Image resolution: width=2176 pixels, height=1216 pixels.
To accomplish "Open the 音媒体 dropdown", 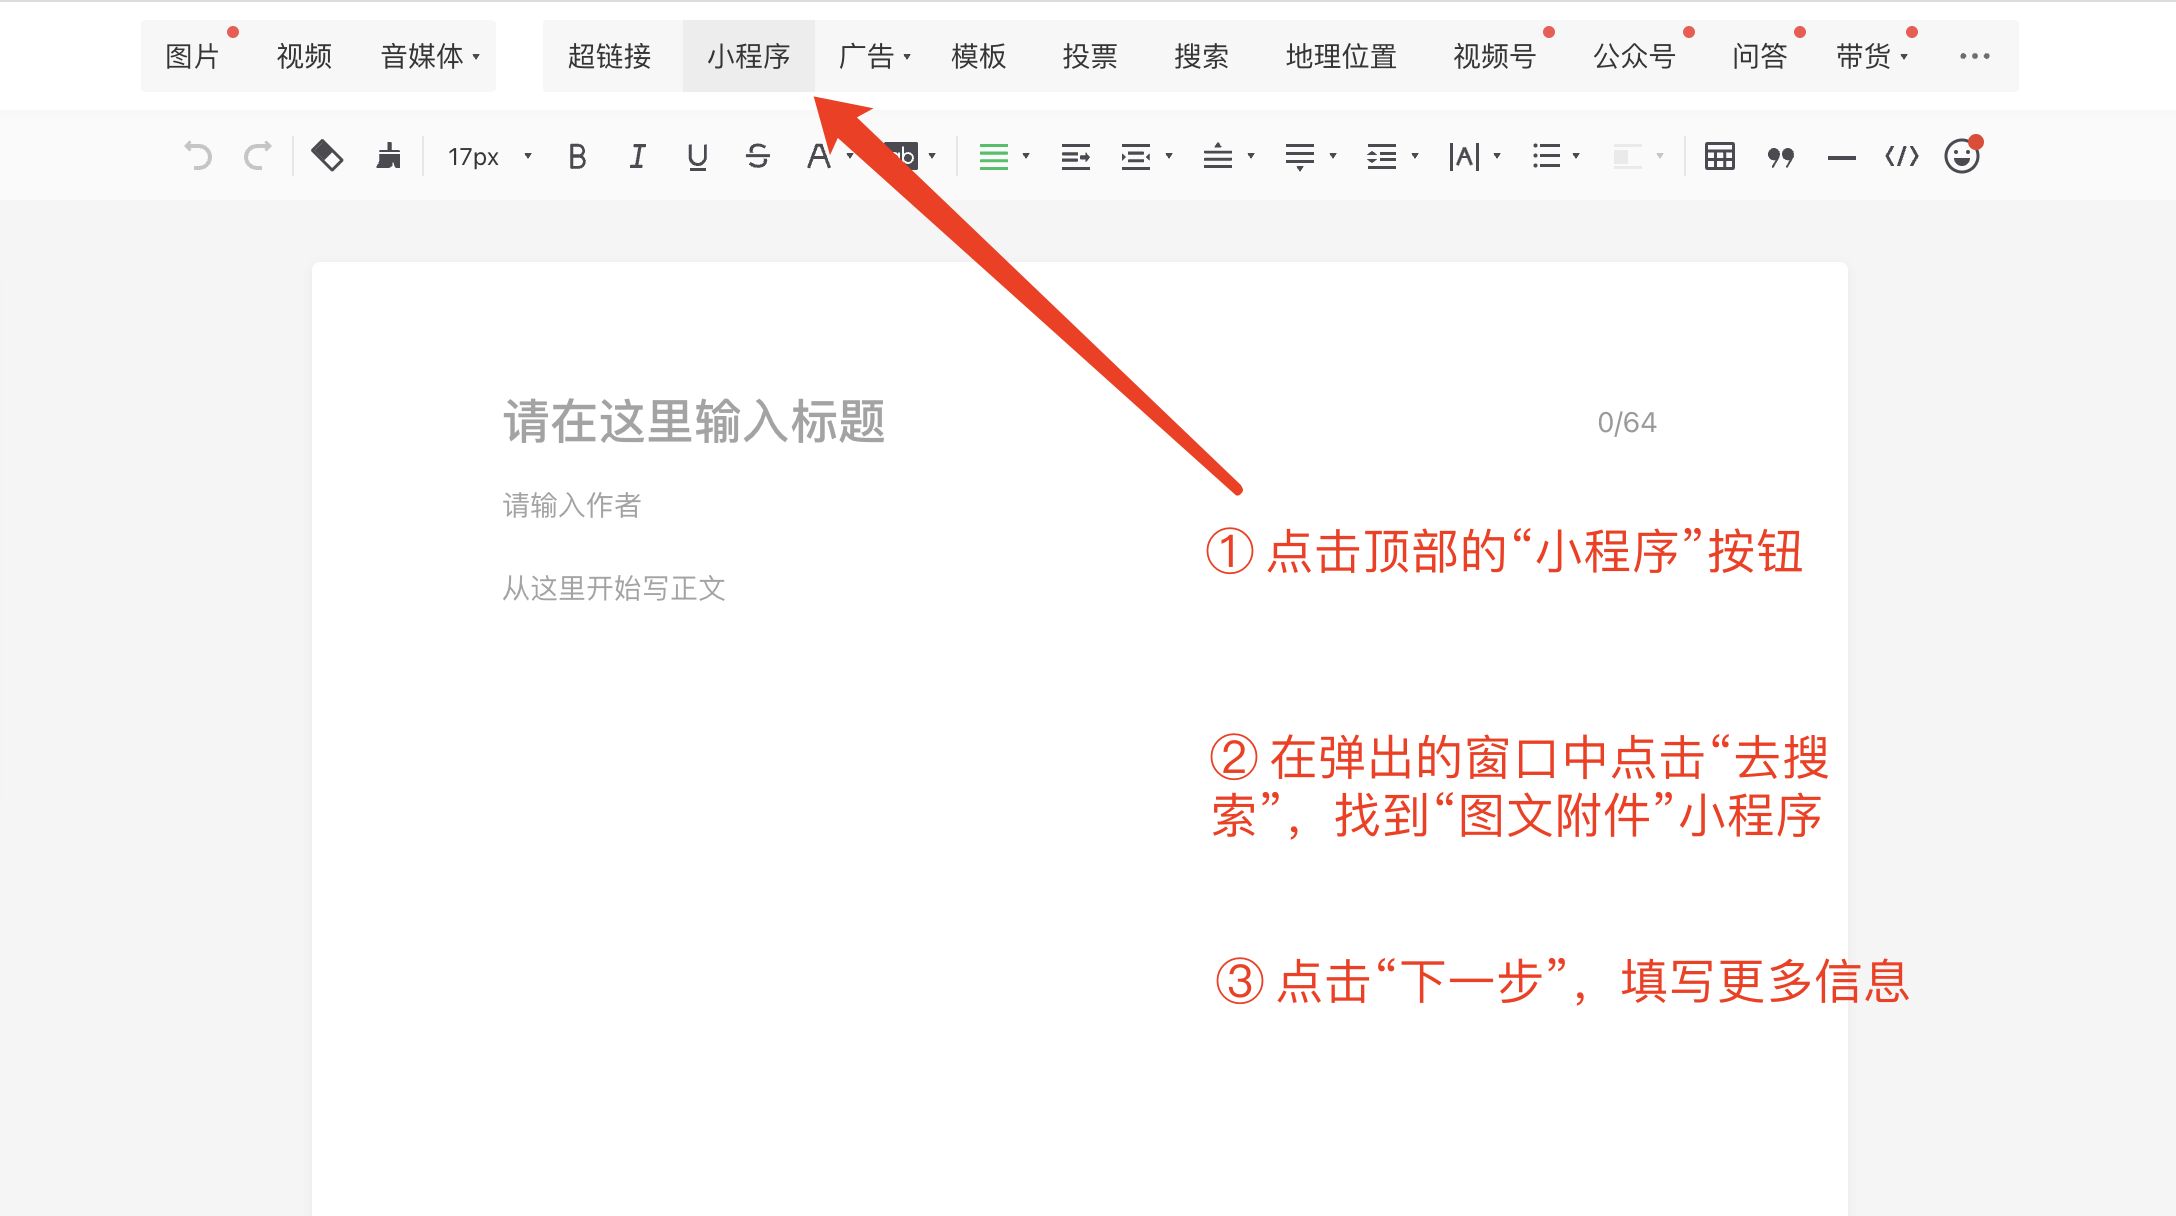I will [430, 56].
